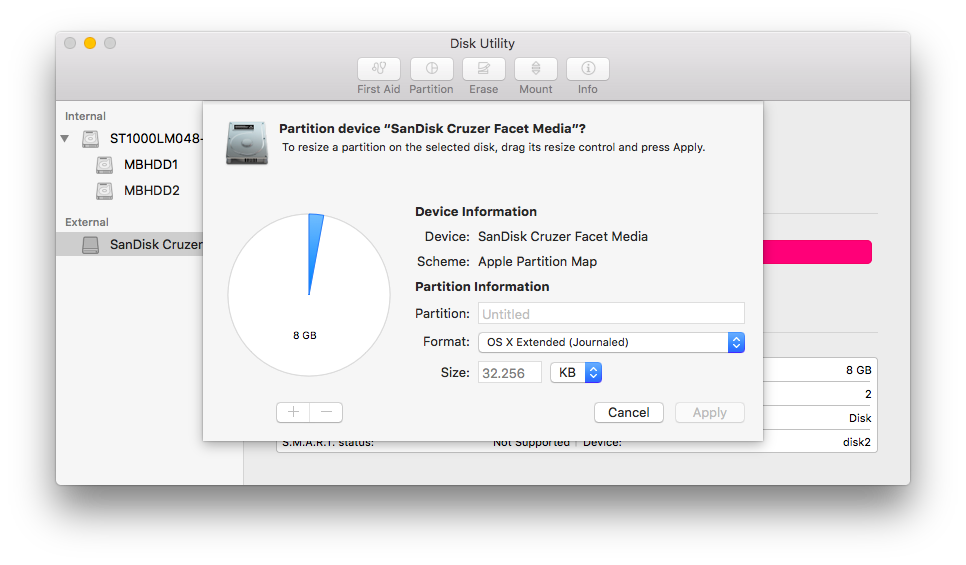Click the Internal section header
The height and width of the screenshot is (565, 966).
[x=85, y=116]
